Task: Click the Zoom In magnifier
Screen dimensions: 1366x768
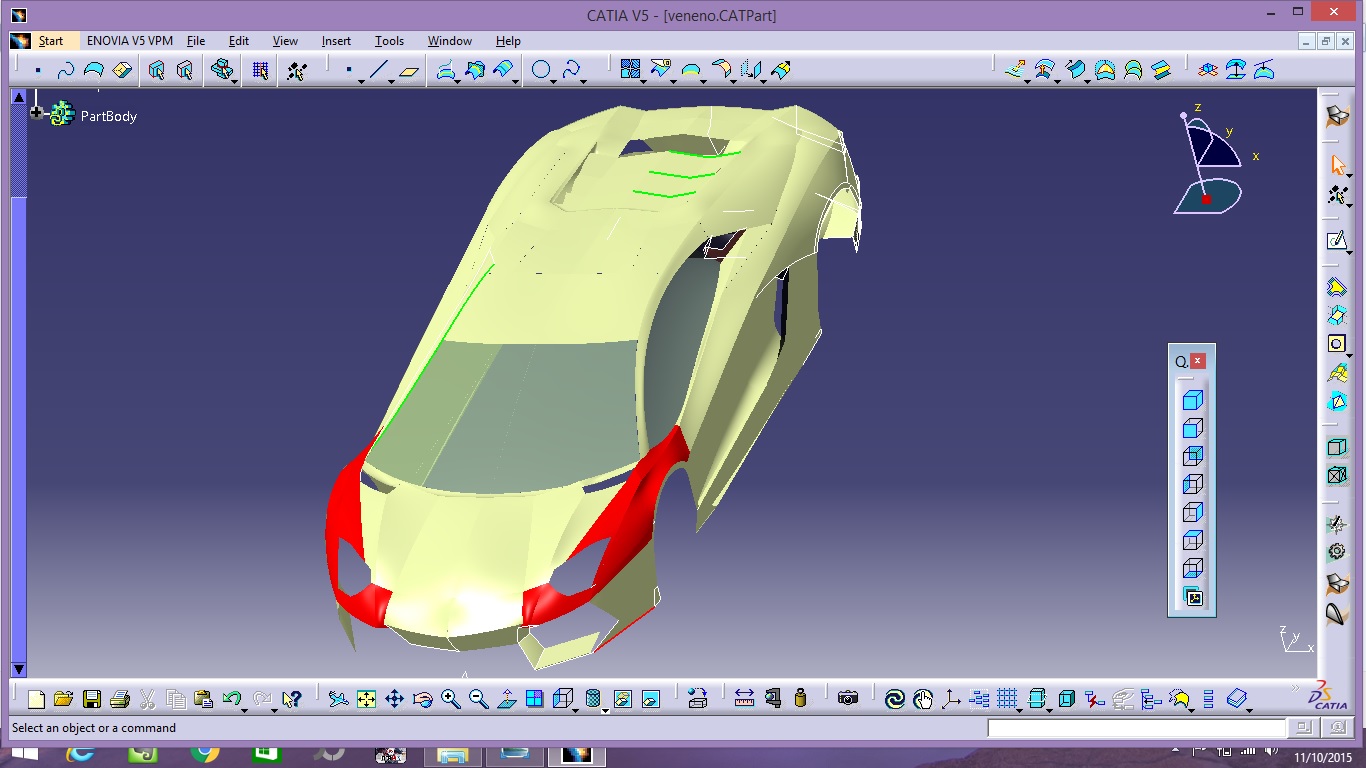Action: (x=451, y=699)
